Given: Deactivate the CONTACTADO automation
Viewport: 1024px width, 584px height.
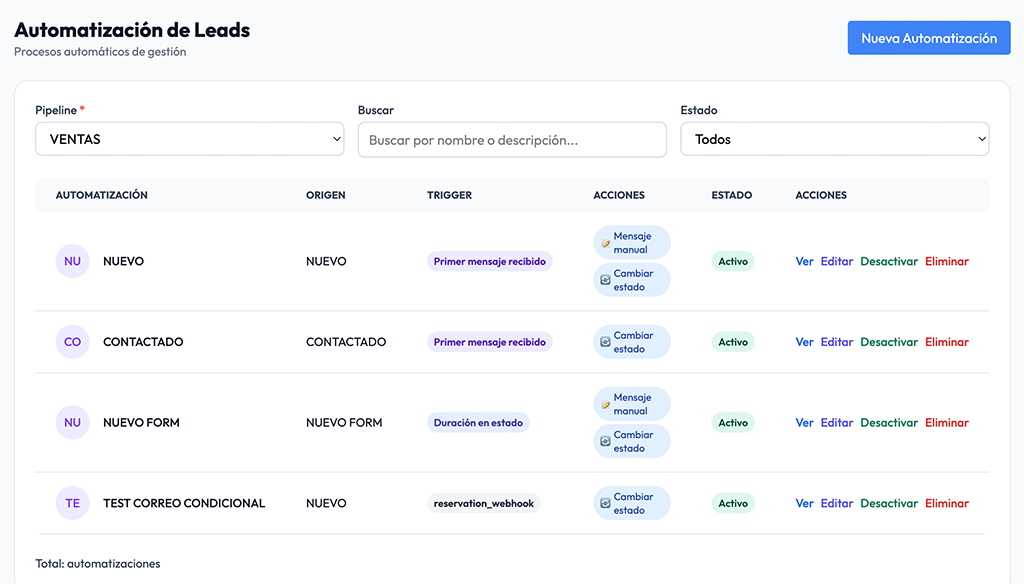Looking at the screenshot, I should pos(888,342).
